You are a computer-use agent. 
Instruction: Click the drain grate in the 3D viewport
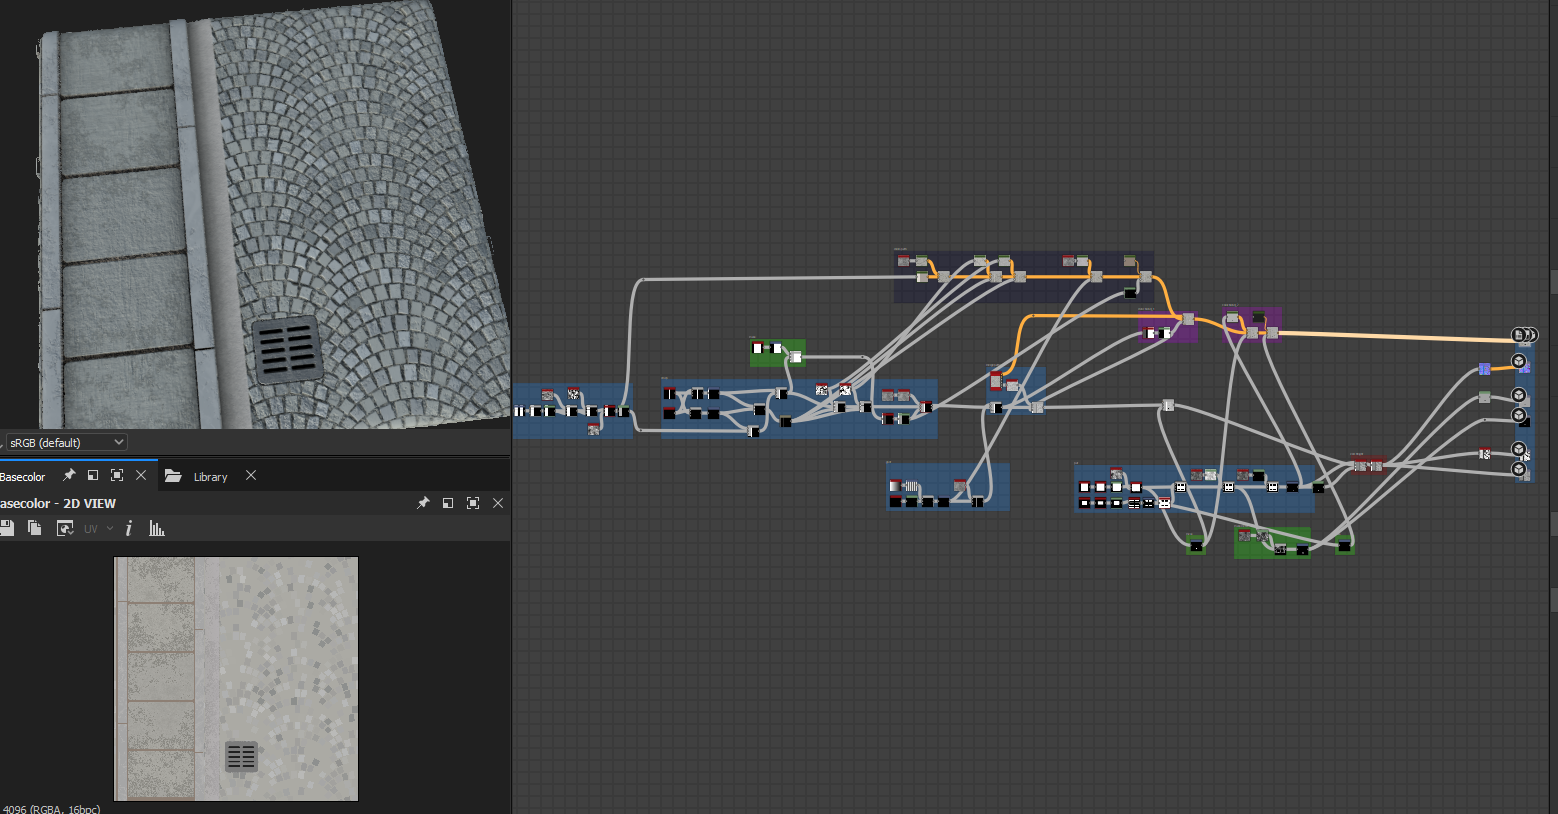(287, 349)
